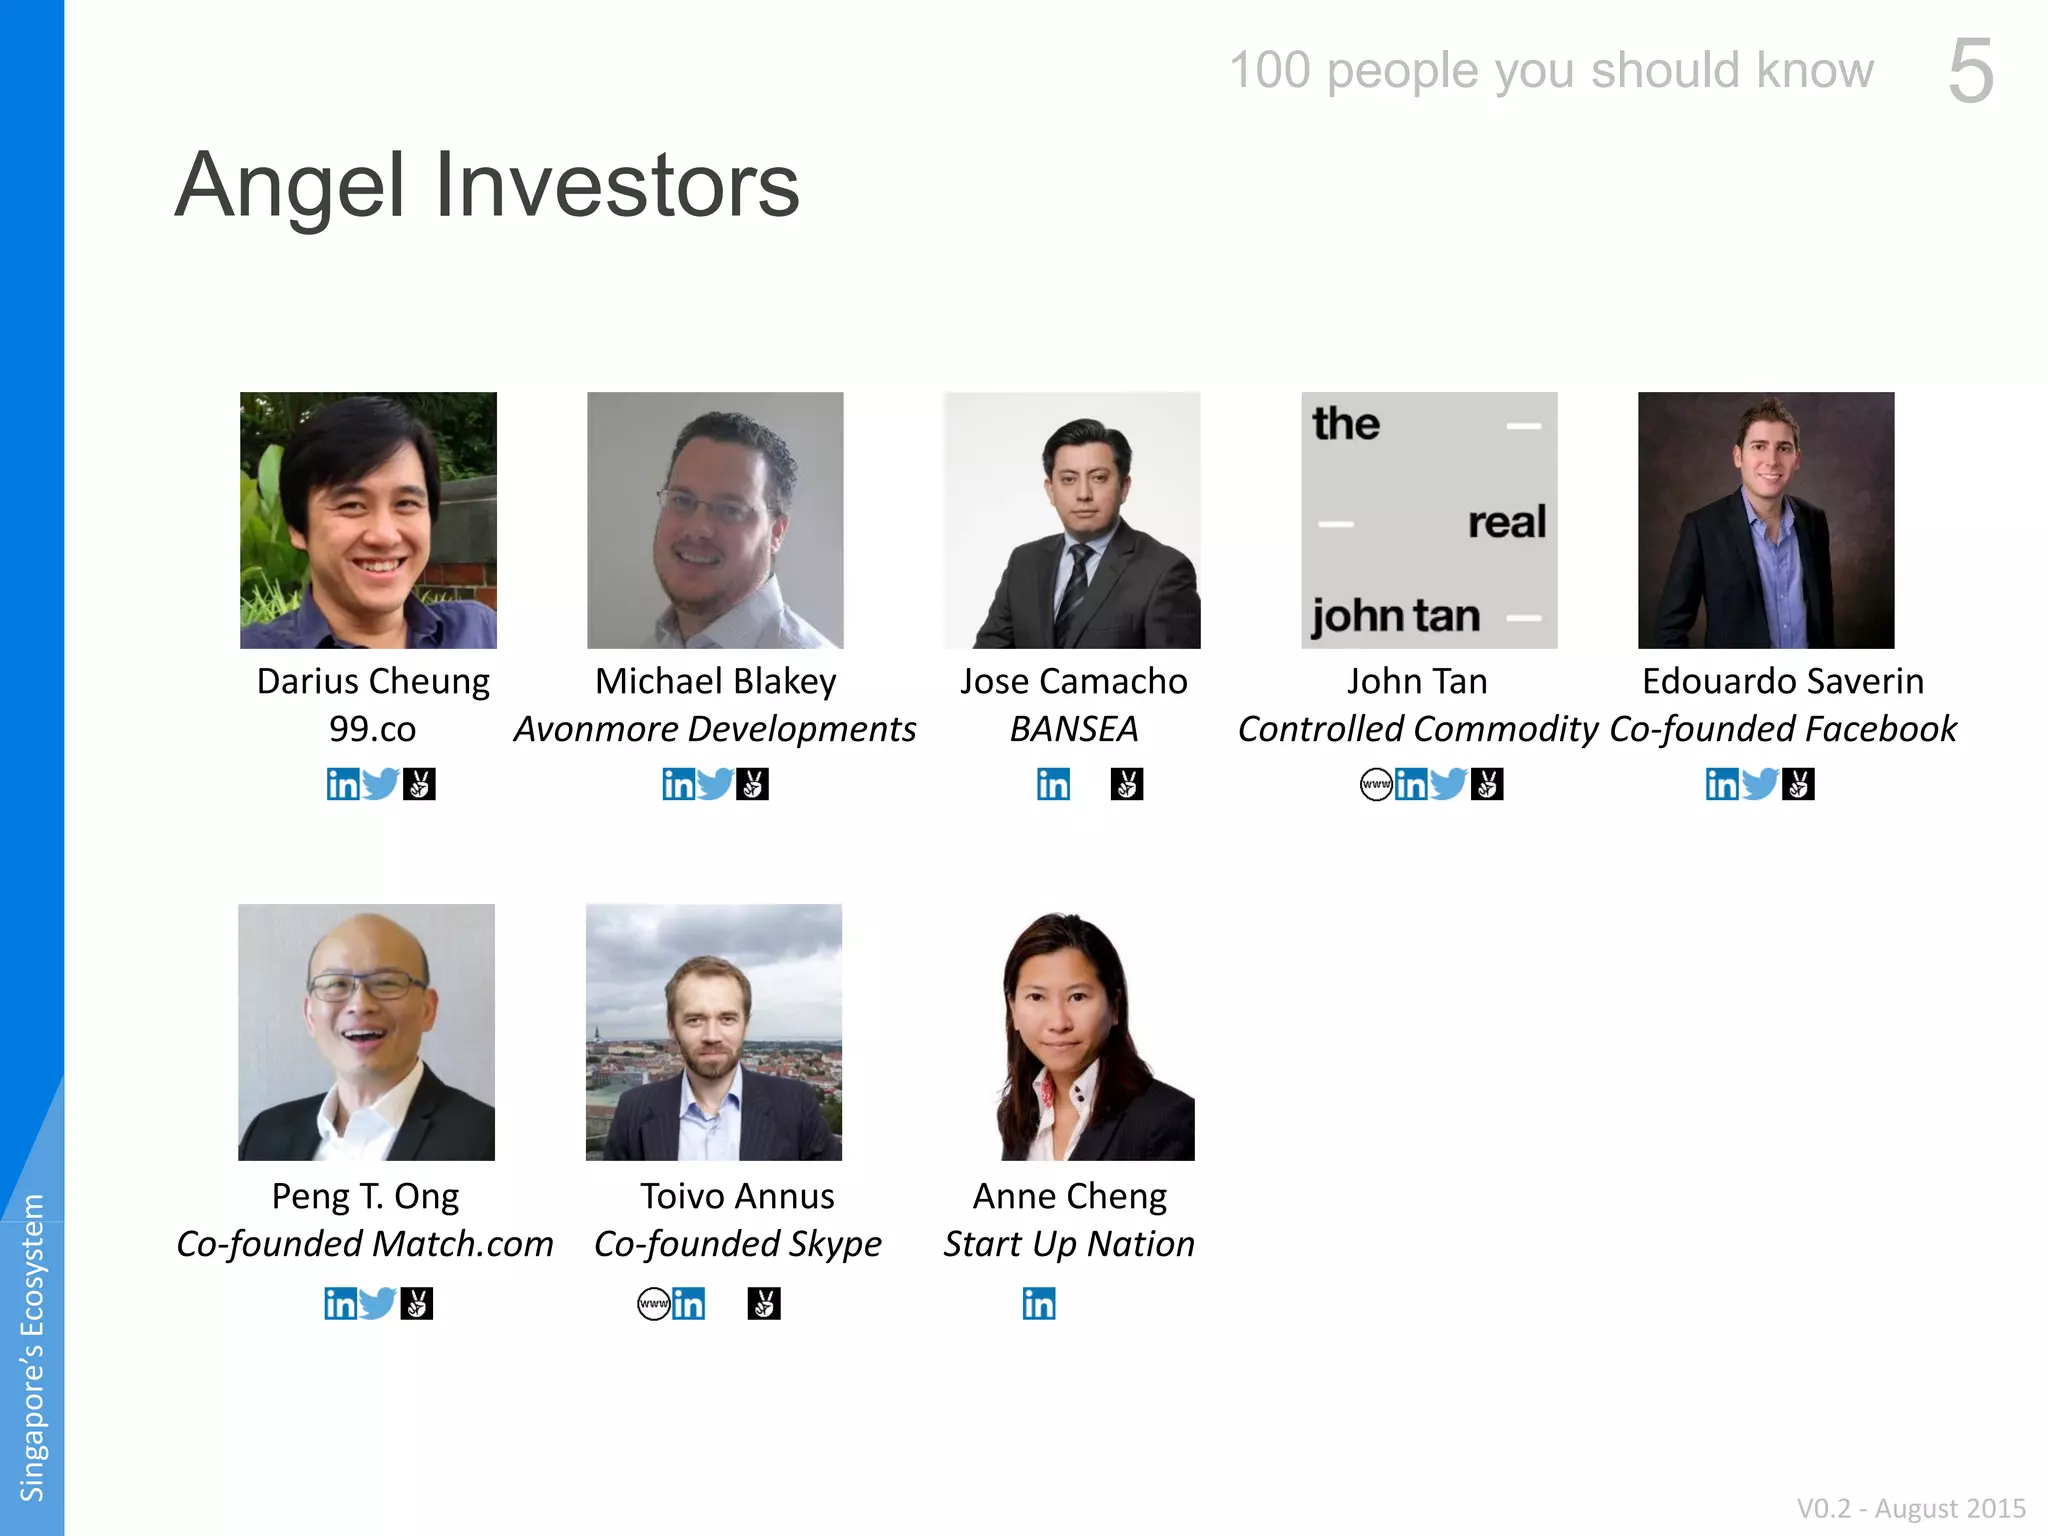Open Anne Cheng's LinkedIn icon
The image size is (2048, 1536).
[x=1039, y=1303]
